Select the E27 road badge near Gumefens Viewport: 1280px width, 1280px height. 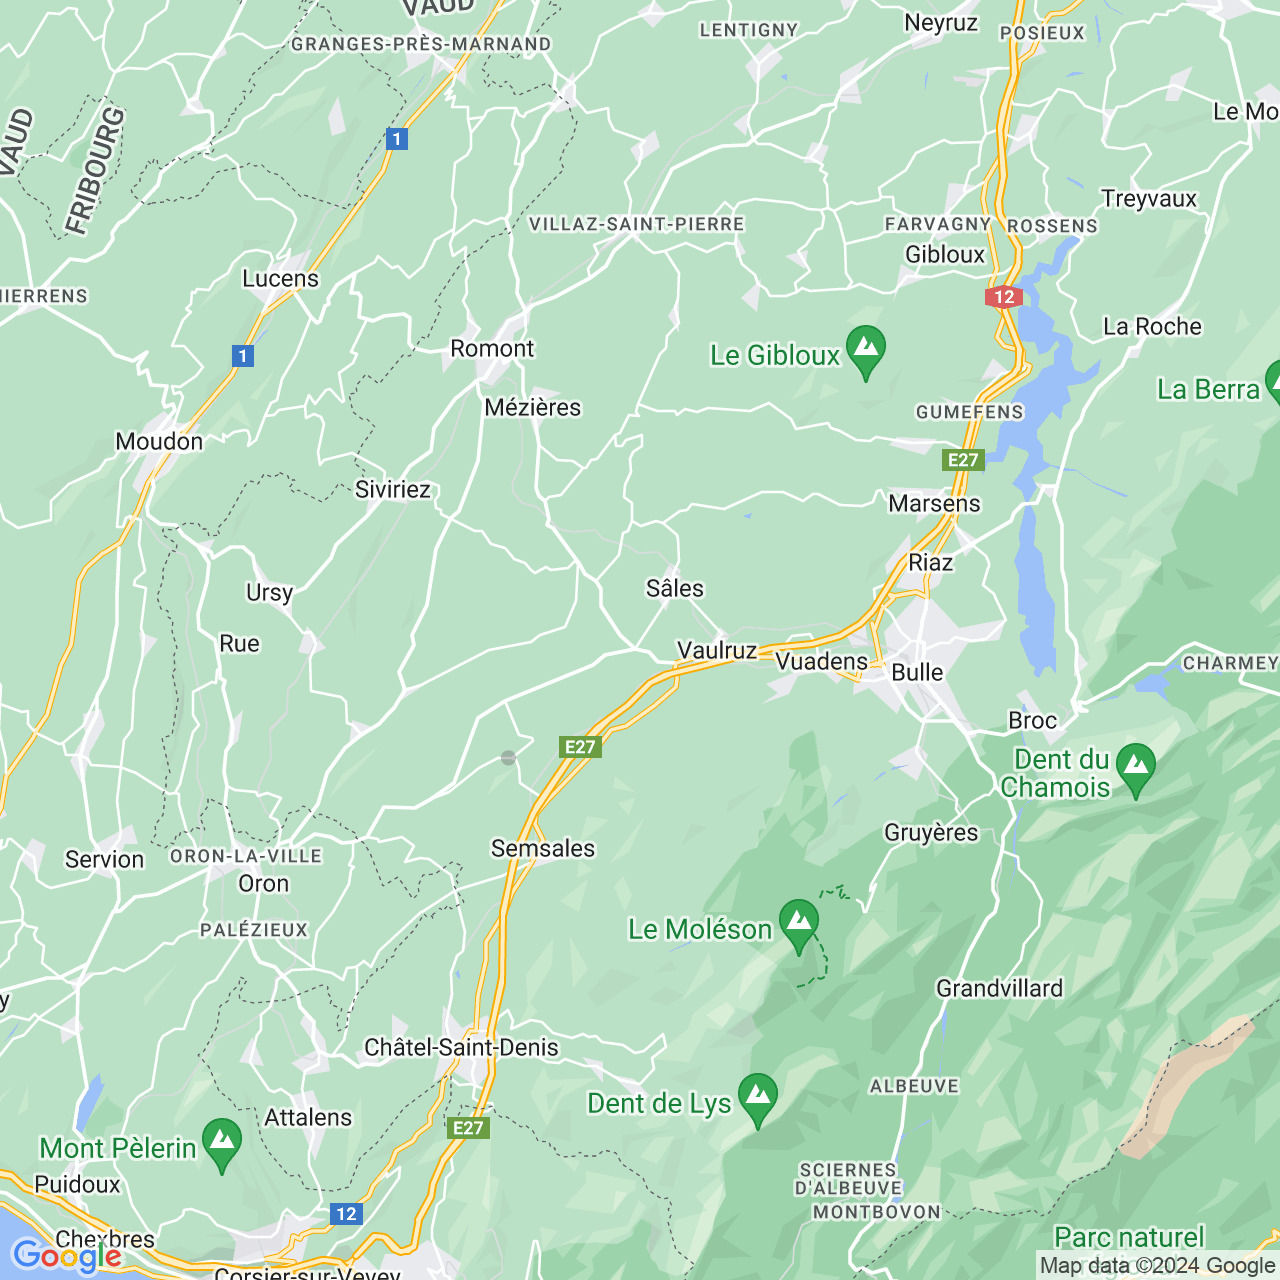click(x=963, y=460)
